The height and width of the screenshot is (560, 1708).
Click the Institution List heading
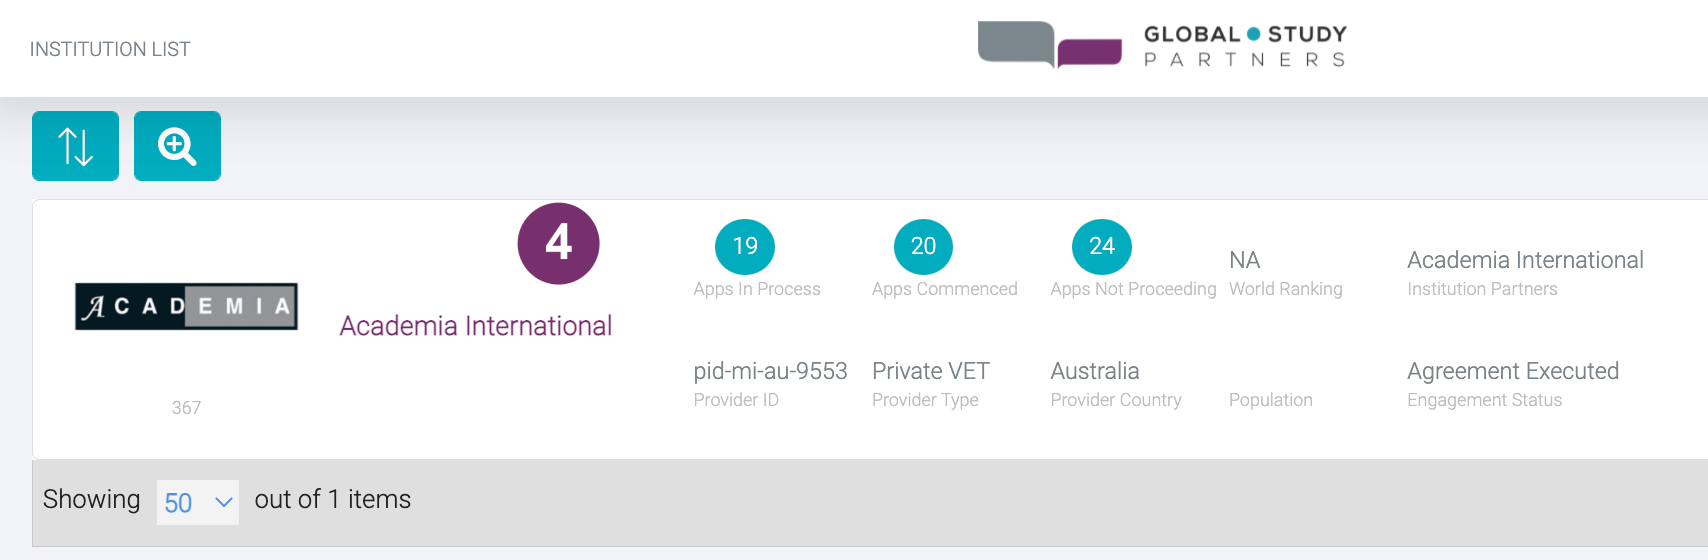coord(110,49)
